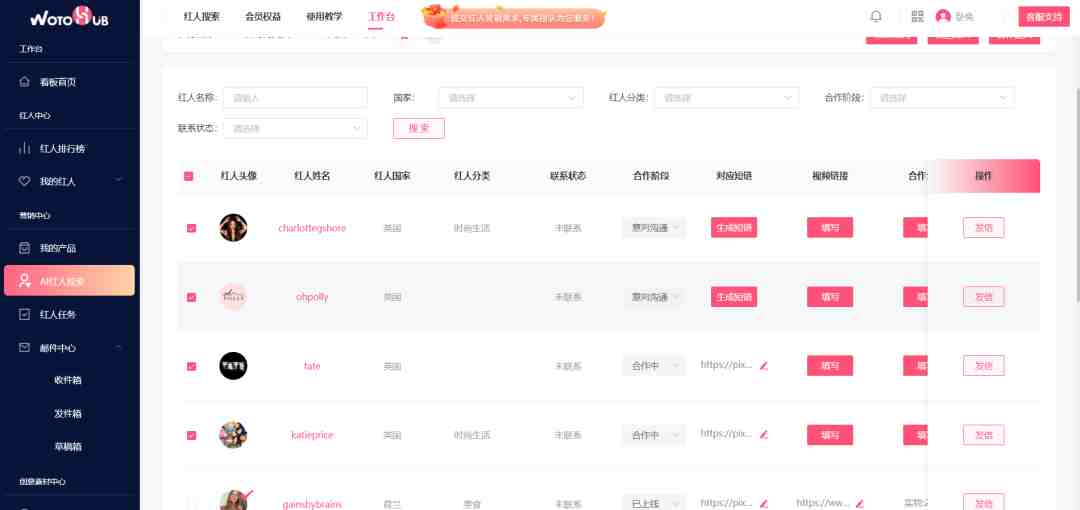Change 合作中 stage dropdown for tate

click(x=654, y=365)
